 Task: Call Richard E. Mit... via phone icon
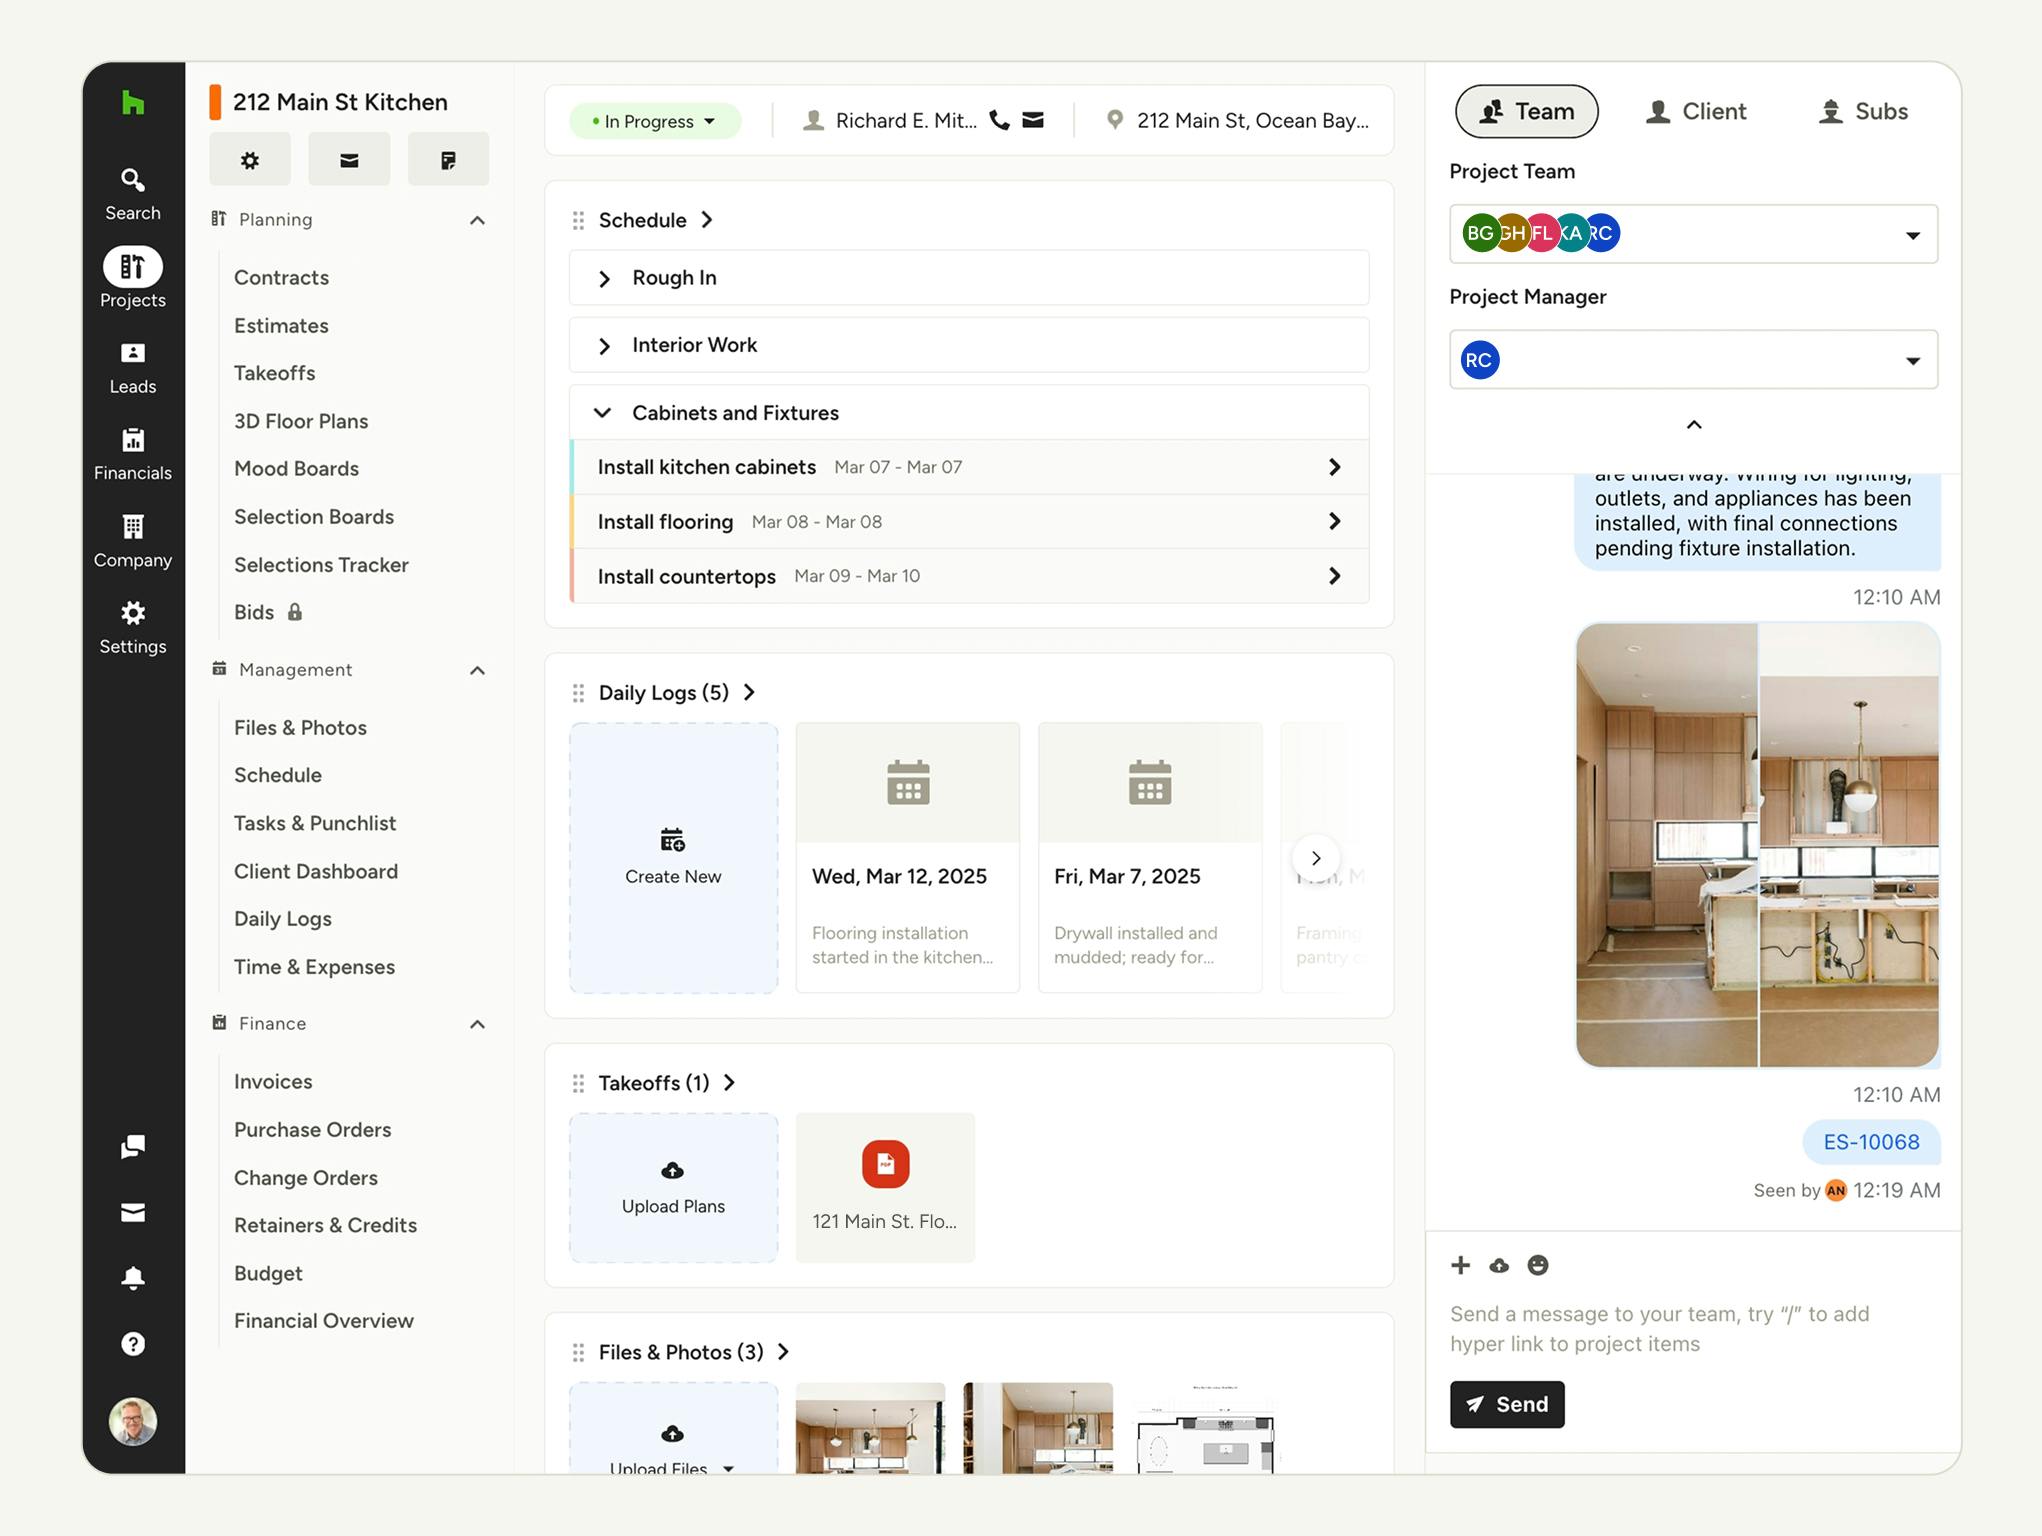pos(999,120)
